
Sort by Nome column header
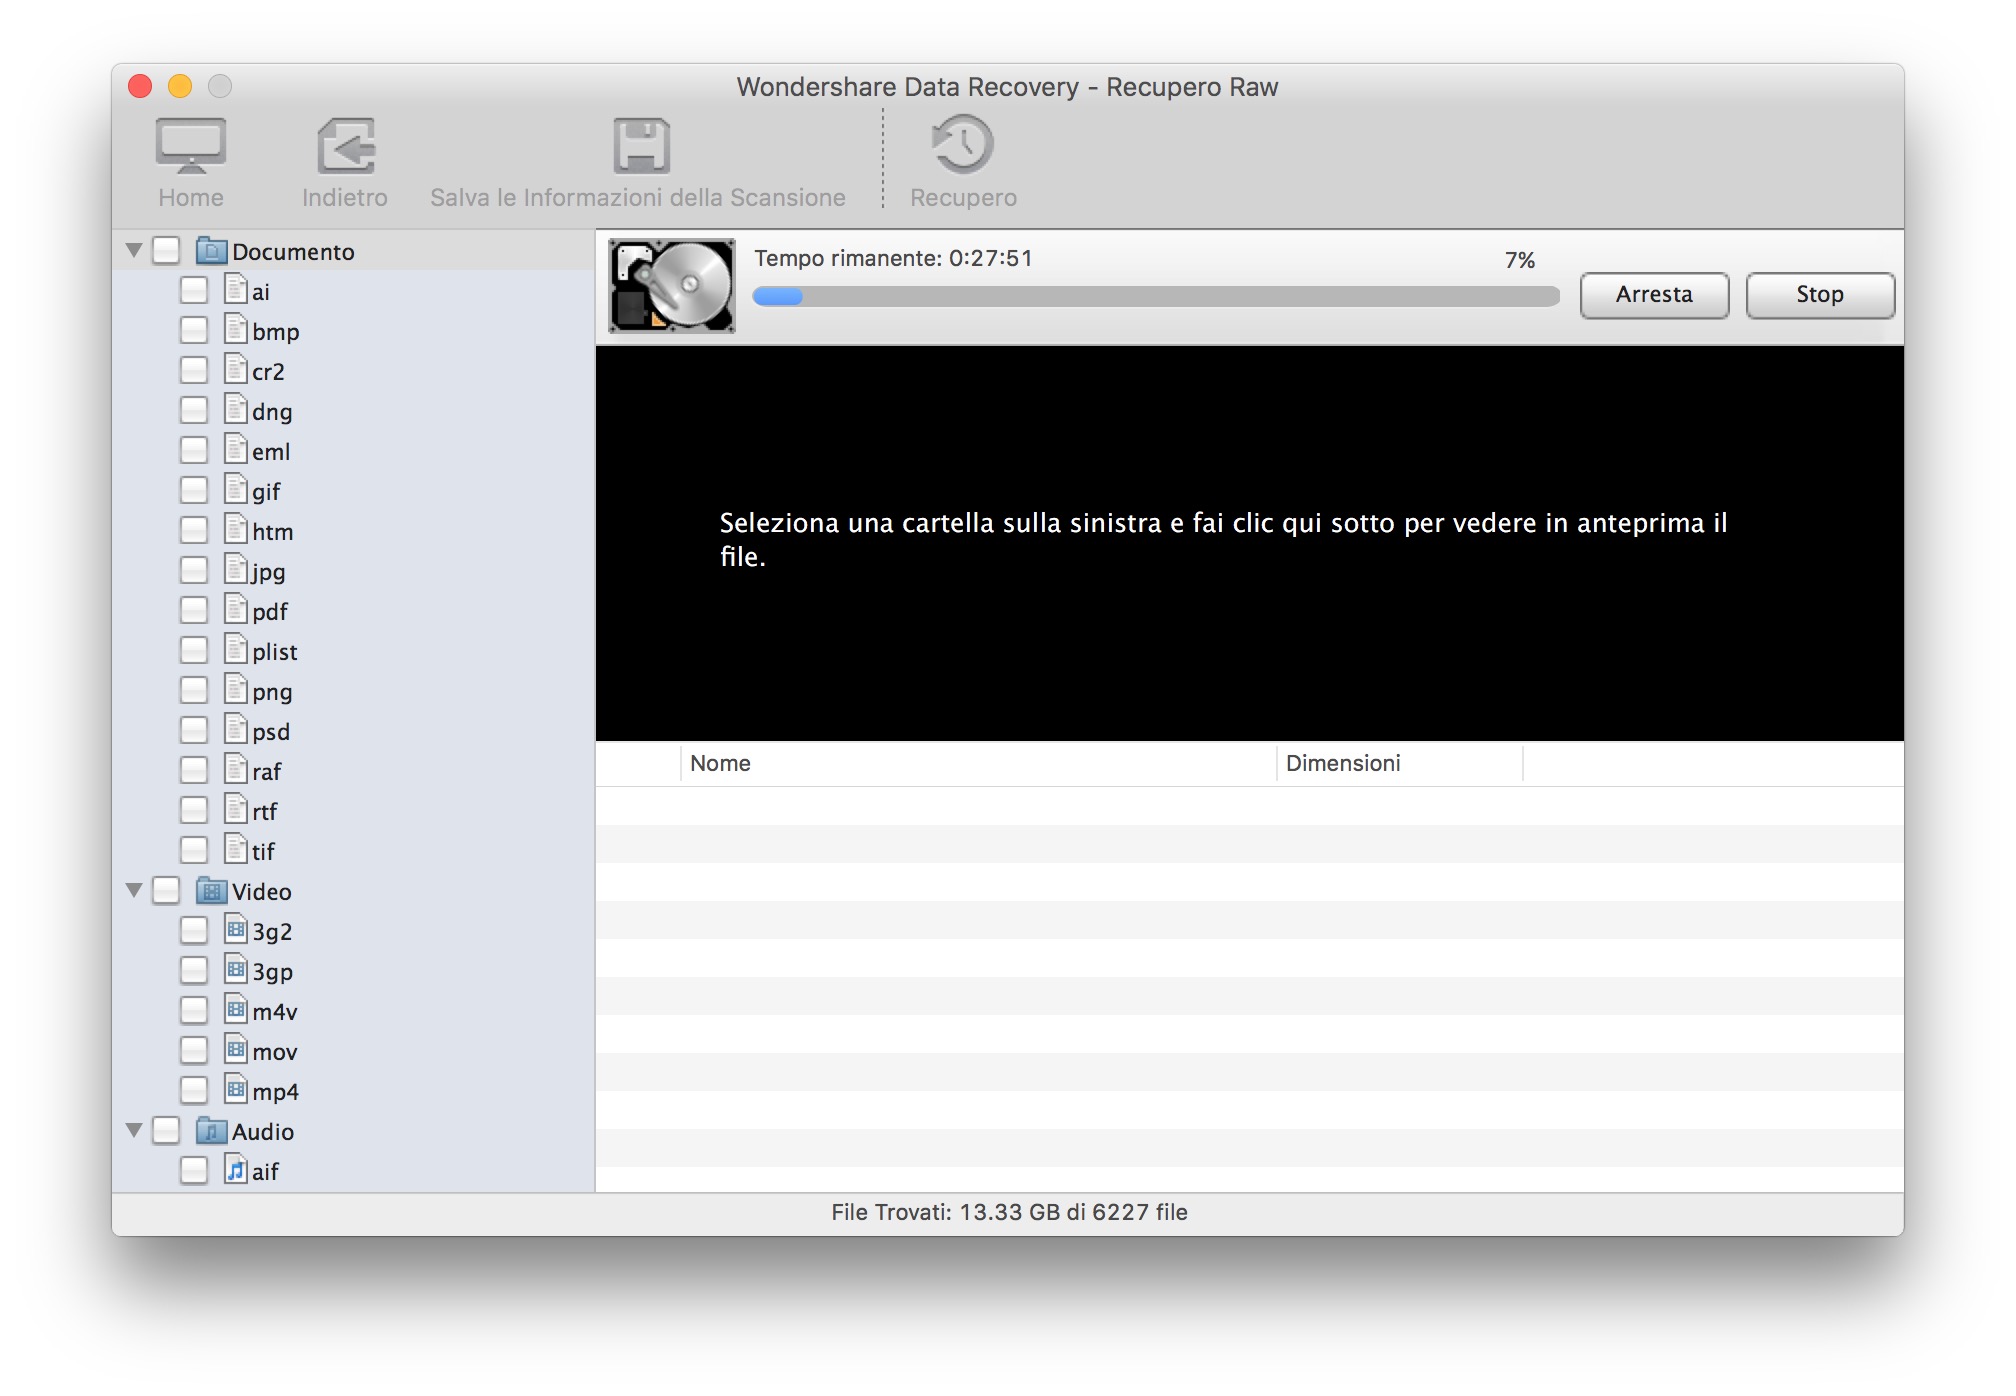pos(720,764)
